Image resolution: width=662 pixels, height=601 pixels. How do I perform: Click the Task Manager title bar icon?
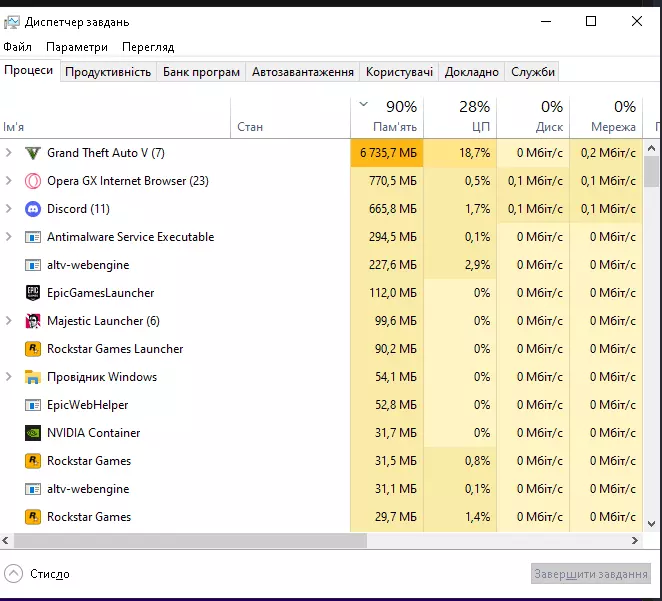coord(12,22)
